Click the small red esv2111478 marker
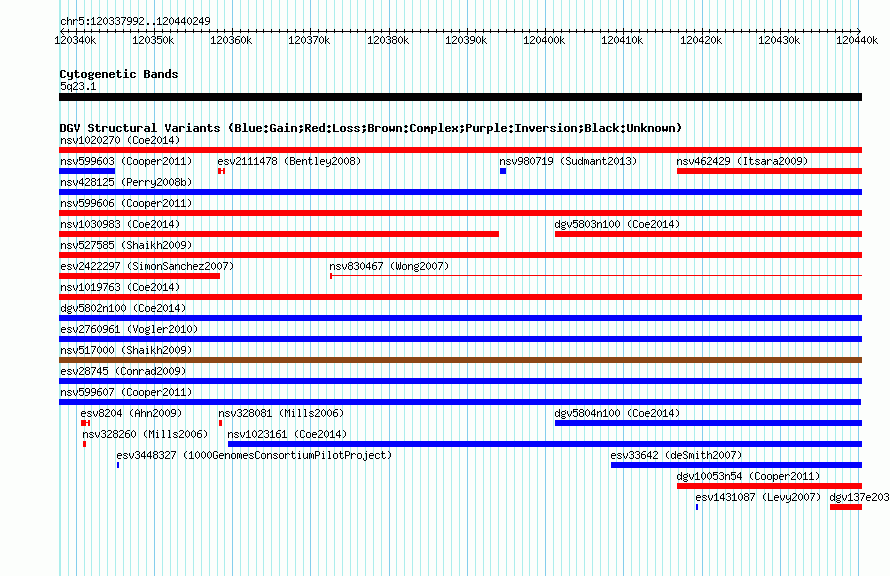This screenshot has width=890, height=576. click(x=221, y=171)
